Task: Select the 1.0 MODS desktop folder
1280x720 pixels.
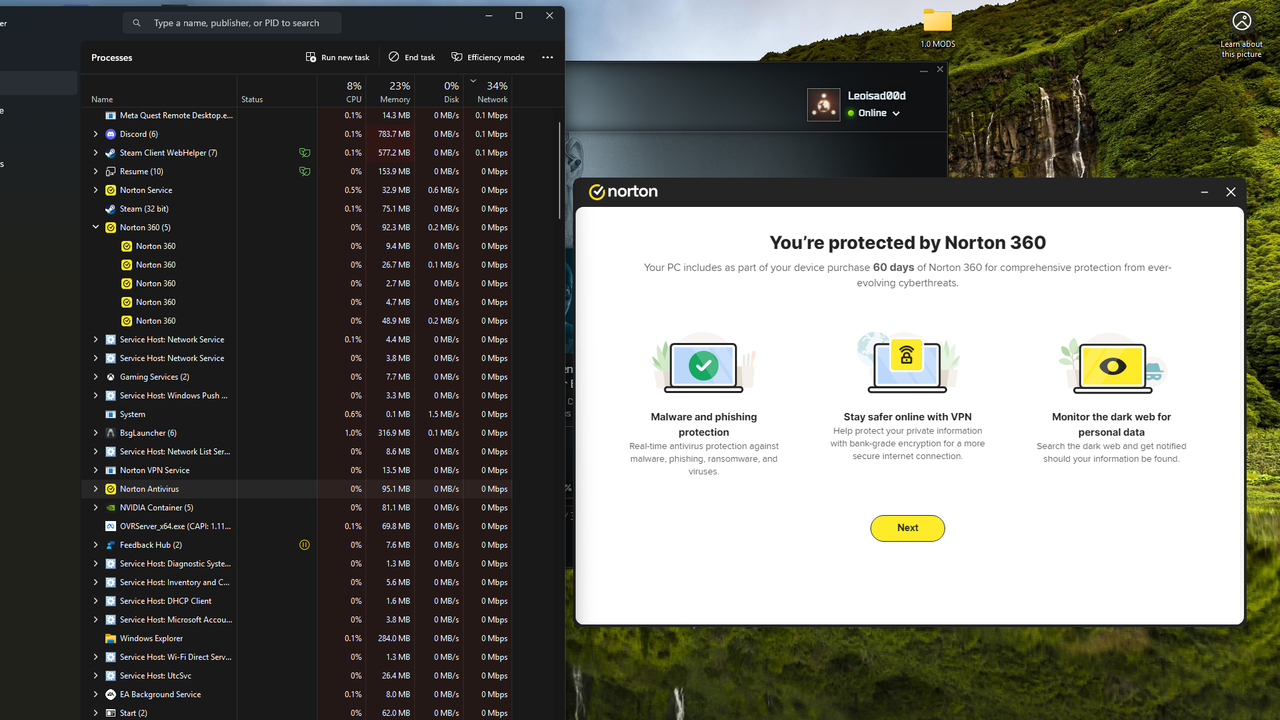Action: (938, 29)
